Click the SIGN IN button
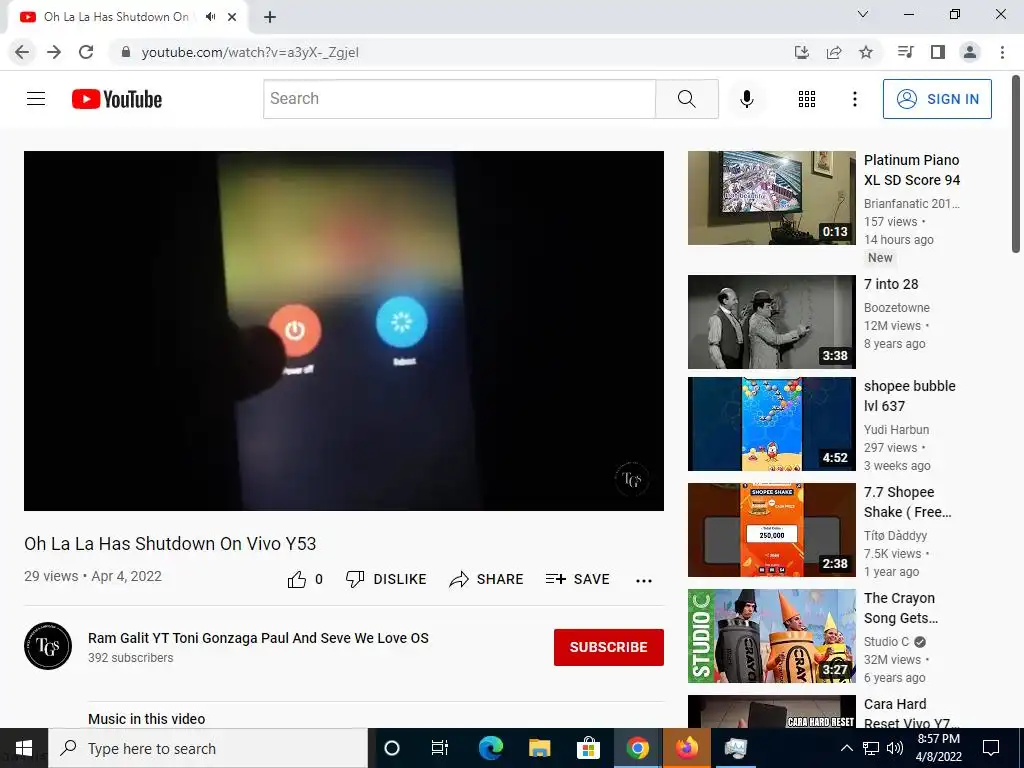The height and width of the screenshot is (768, 1024). 937,99
